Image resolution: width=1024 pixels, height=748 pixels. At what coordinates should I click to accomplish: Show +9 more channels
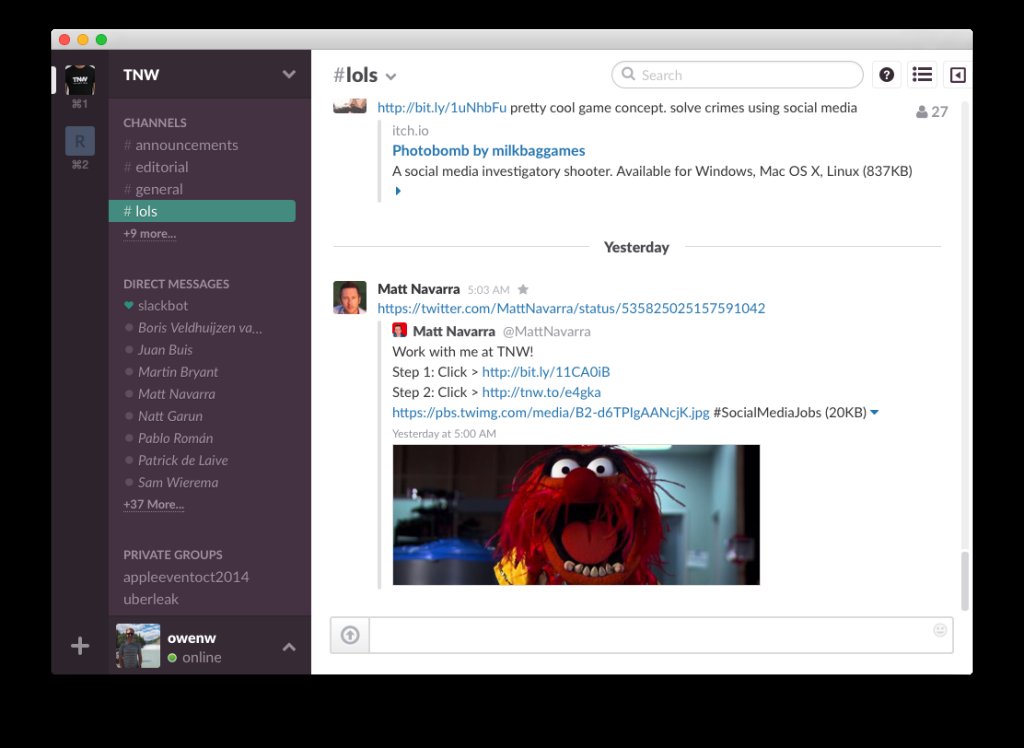pyautogui.click(x=149, y=234)
